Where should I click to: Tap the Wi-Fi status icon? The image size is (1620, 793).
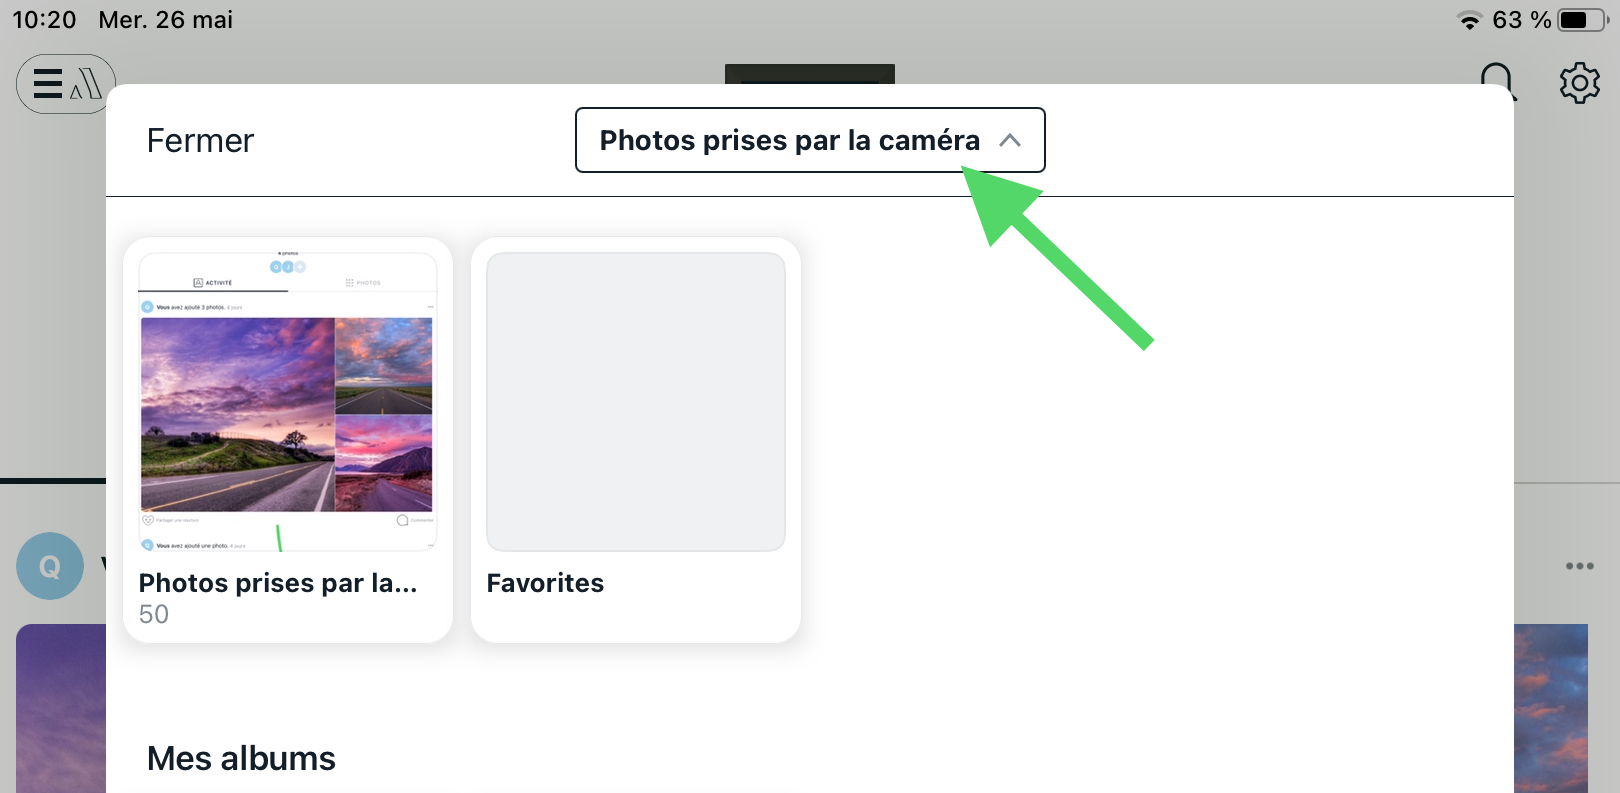1469,20
